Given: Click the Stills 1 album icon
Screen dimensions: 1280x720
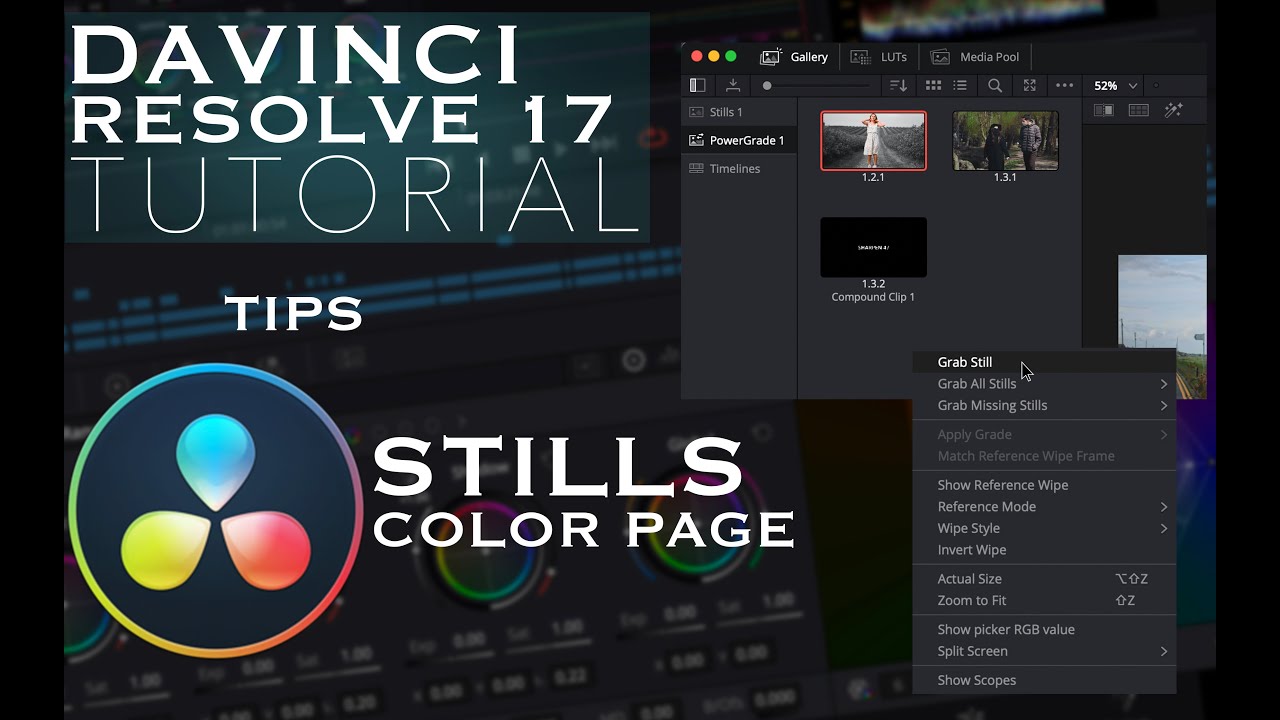Looking at the screenshot, I should point(696,112).
